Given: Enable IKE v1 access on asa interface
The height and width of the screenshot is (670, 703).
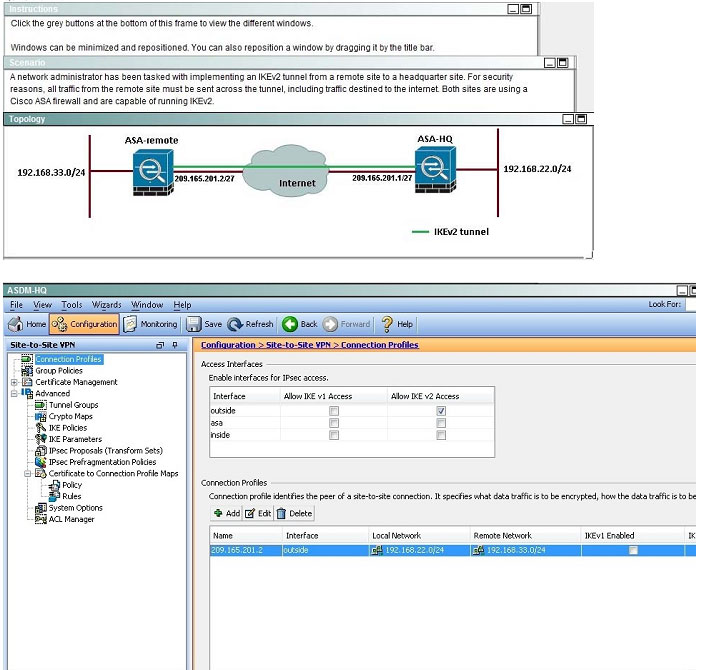Looking at the screenshot, I should [x=334, y=423].
